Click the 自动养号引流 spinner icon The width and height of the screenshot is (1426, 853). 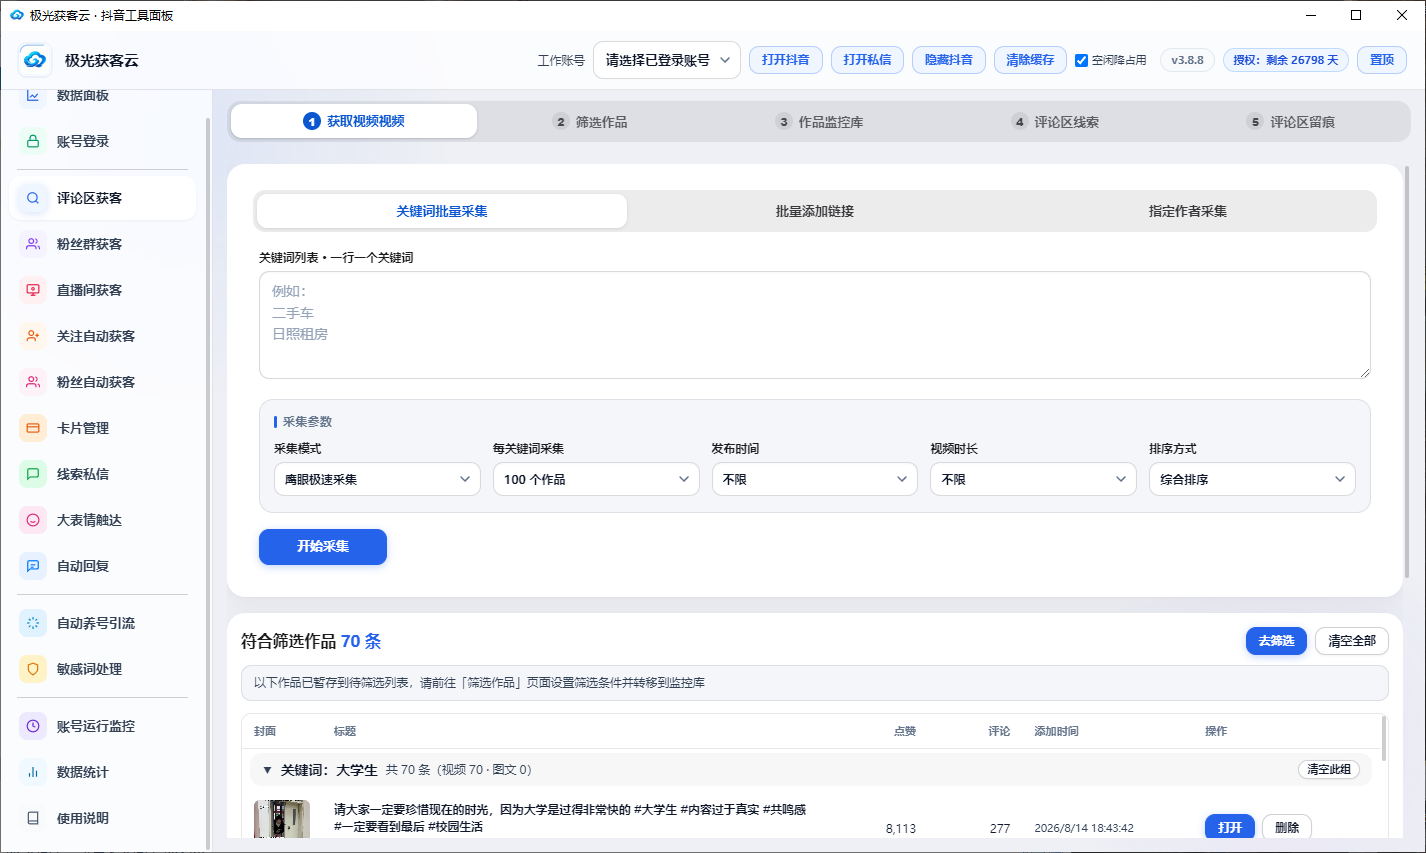coord(33,623)
